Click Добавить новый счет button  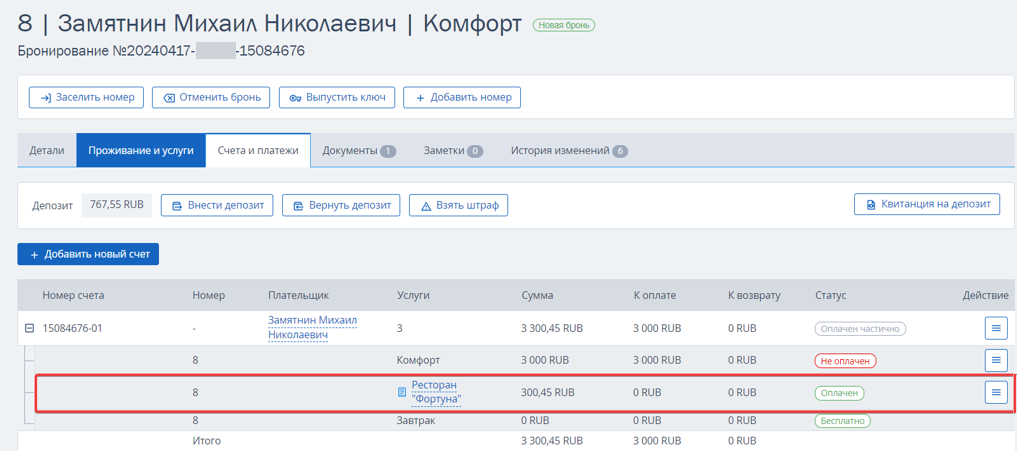[x=88, y=254]
